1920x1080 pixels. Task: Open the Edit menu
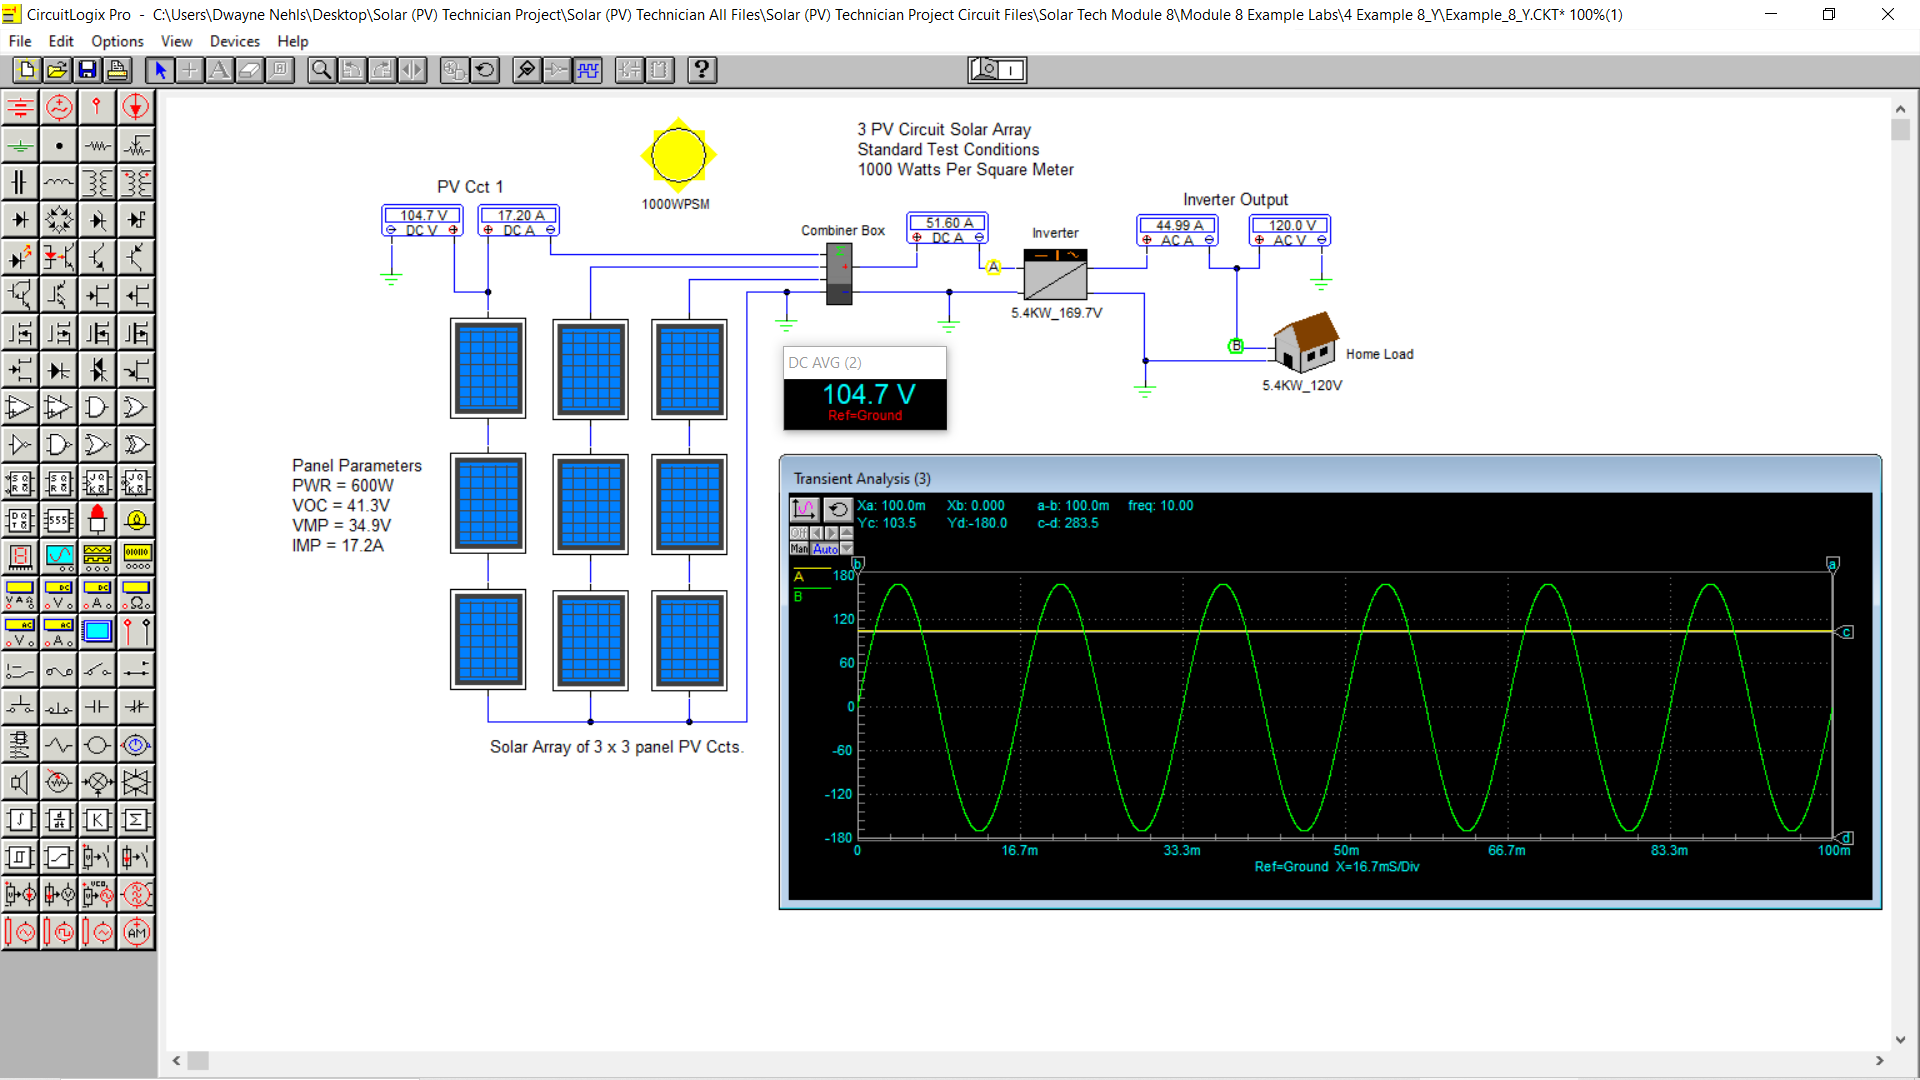pyautogui.click(x=61, y=41)
